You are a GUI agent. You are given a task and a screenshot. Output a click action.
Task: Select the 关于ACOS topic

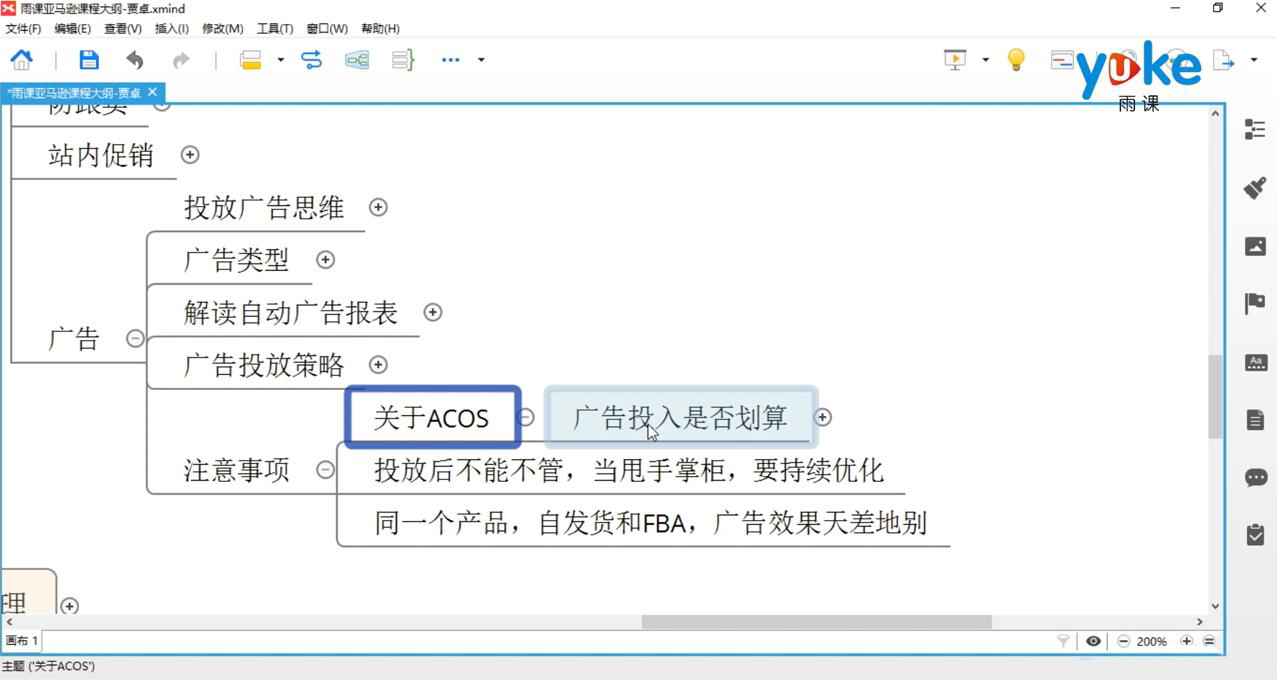(x=431, y=417)
